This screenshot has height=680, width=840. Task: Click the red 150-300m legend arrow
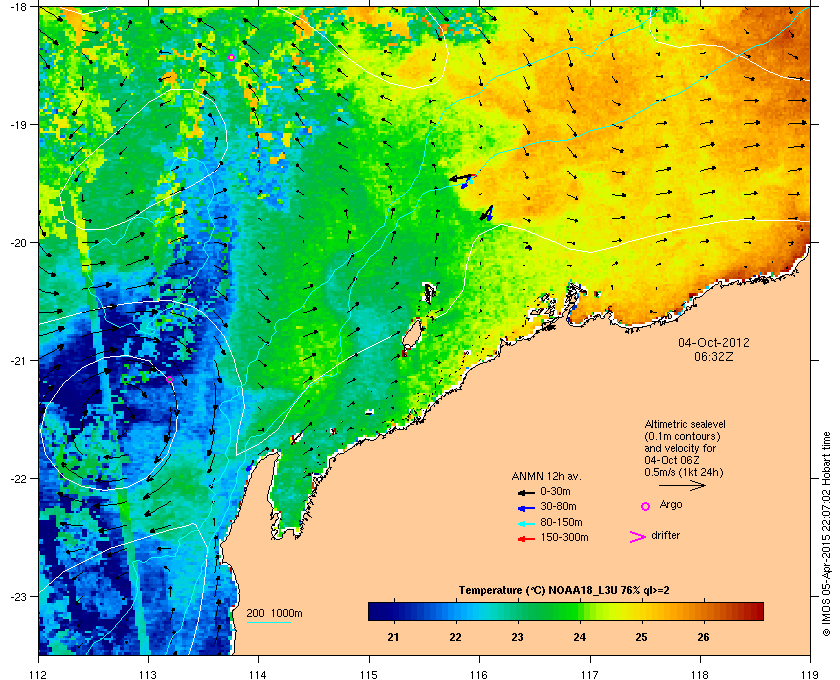(526, 539)
